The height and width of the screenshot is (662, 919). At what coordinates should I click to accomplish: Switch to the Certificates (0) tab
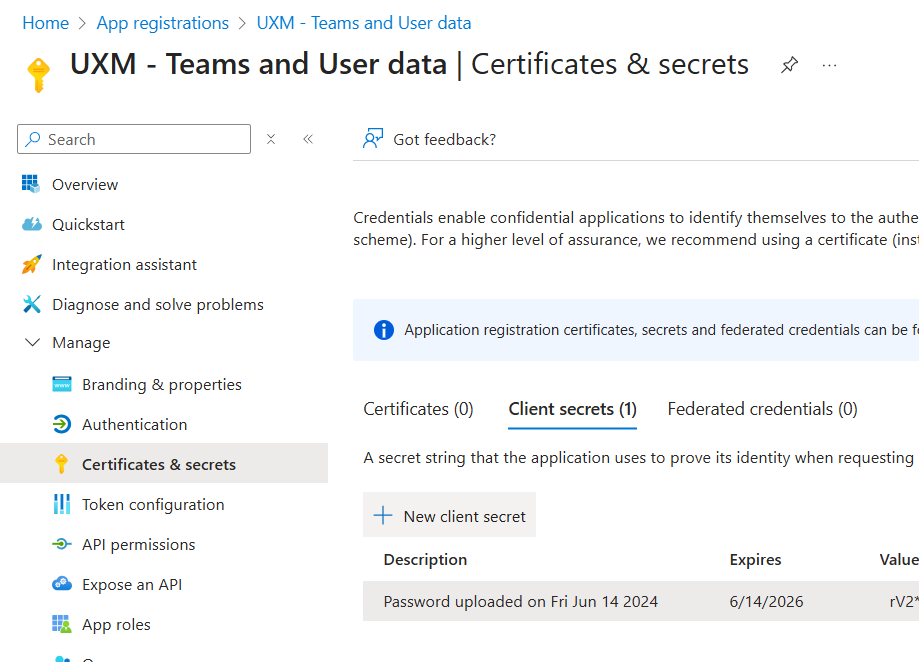click(418, 409)
